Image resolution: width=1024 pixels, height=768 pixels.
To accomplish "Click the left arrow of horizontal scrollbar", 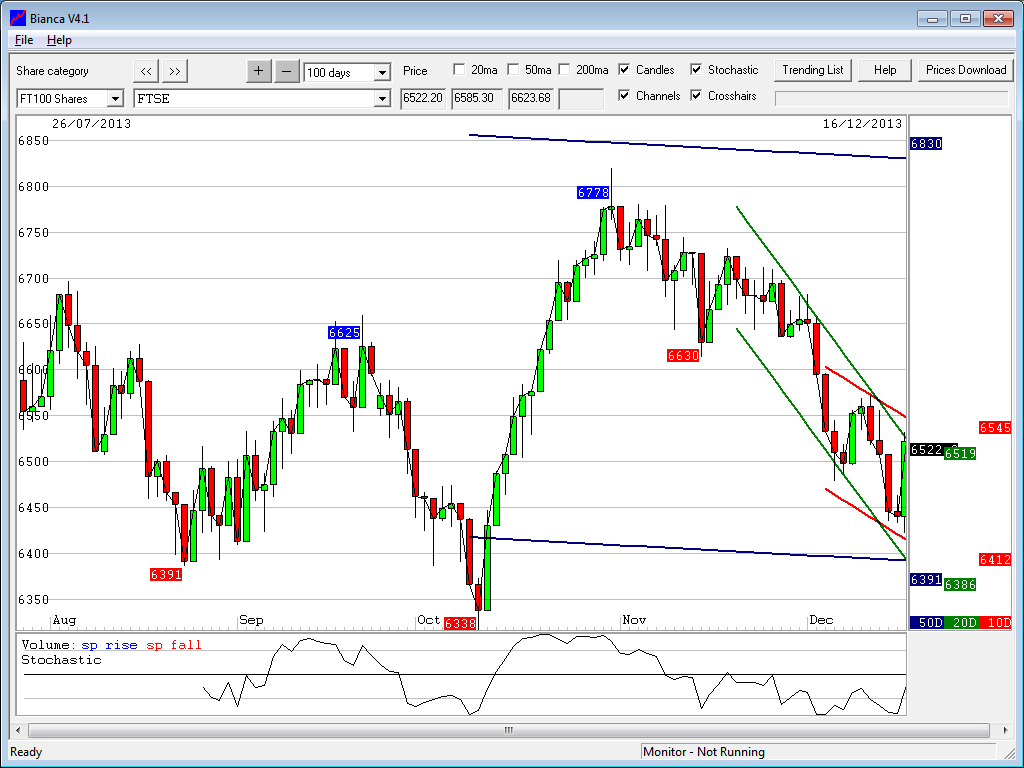I will (21, 730).
